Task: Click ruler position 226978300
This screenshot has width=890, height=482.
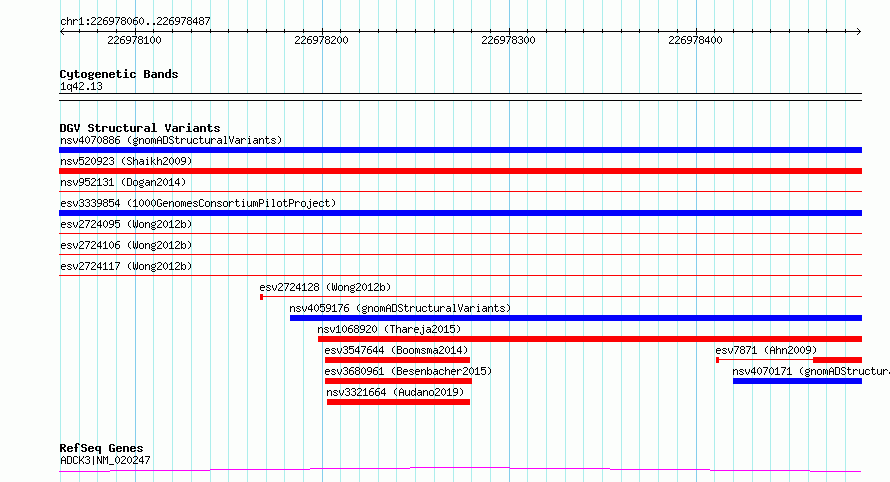Action: [x=508, y=40]
